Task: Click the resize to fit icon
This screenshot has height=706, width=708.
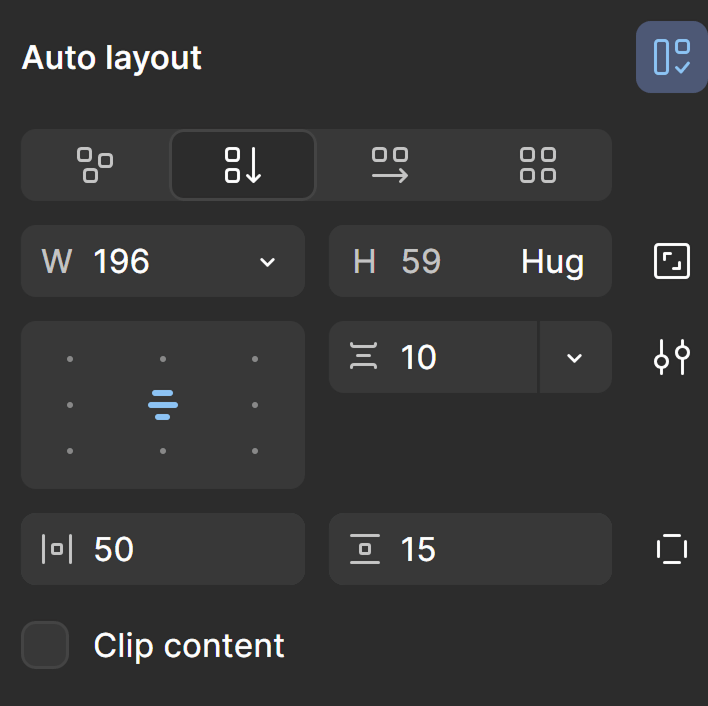Action: 672,261
